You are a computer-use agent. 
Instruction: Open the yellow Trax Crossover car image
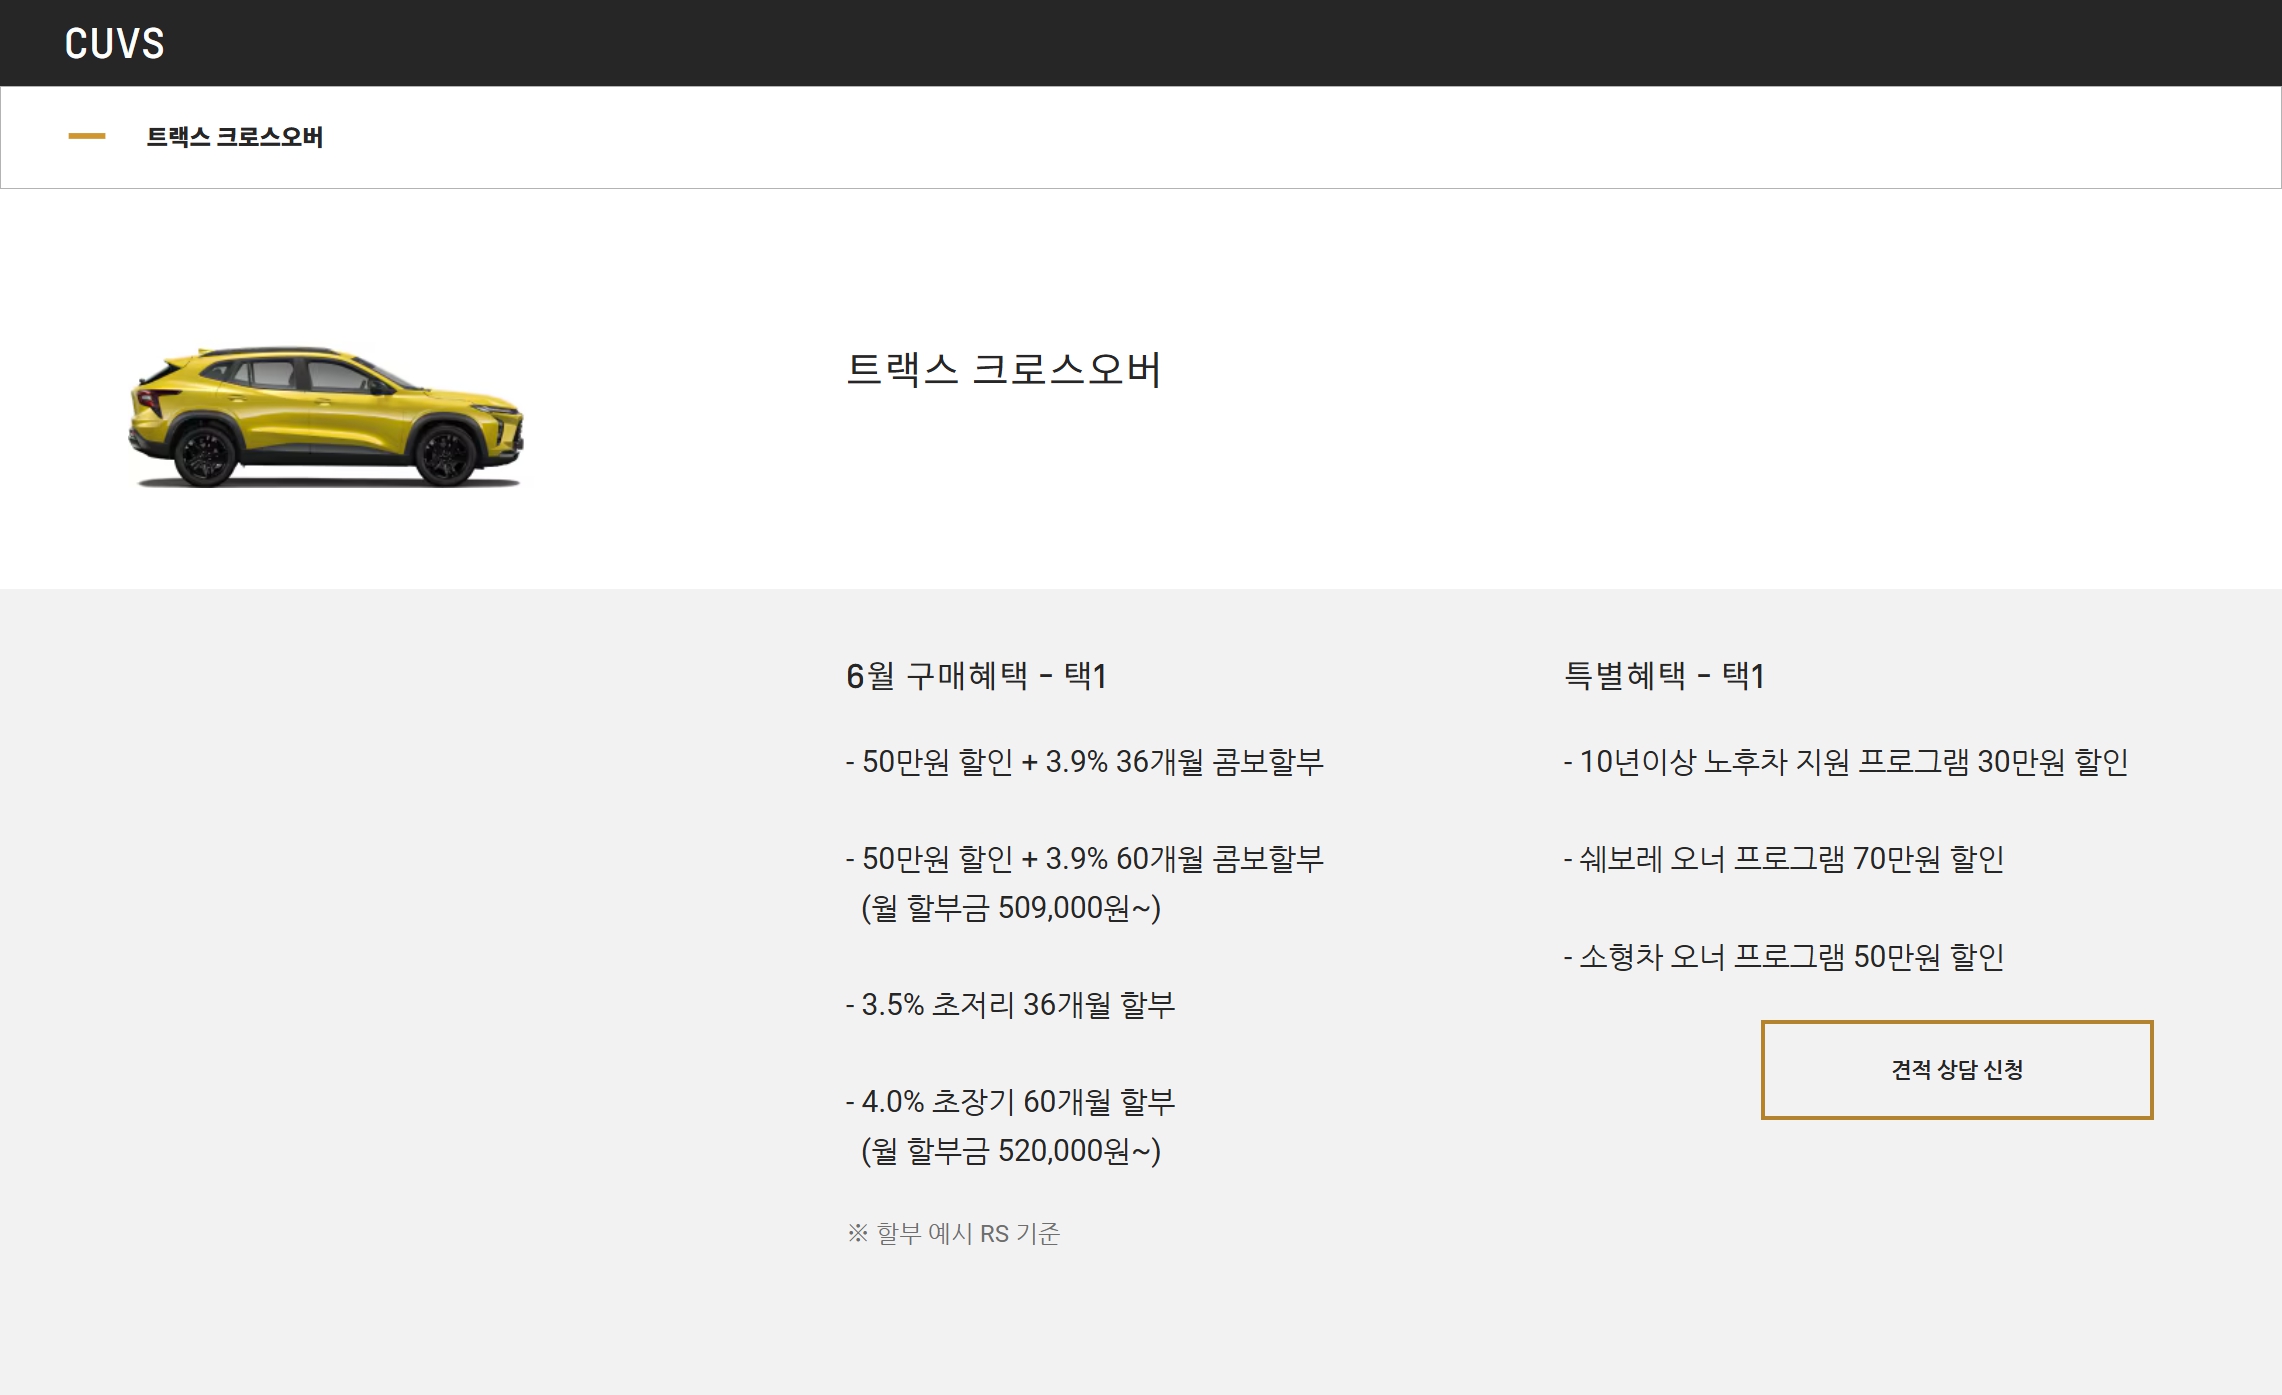tap(326, 418)
